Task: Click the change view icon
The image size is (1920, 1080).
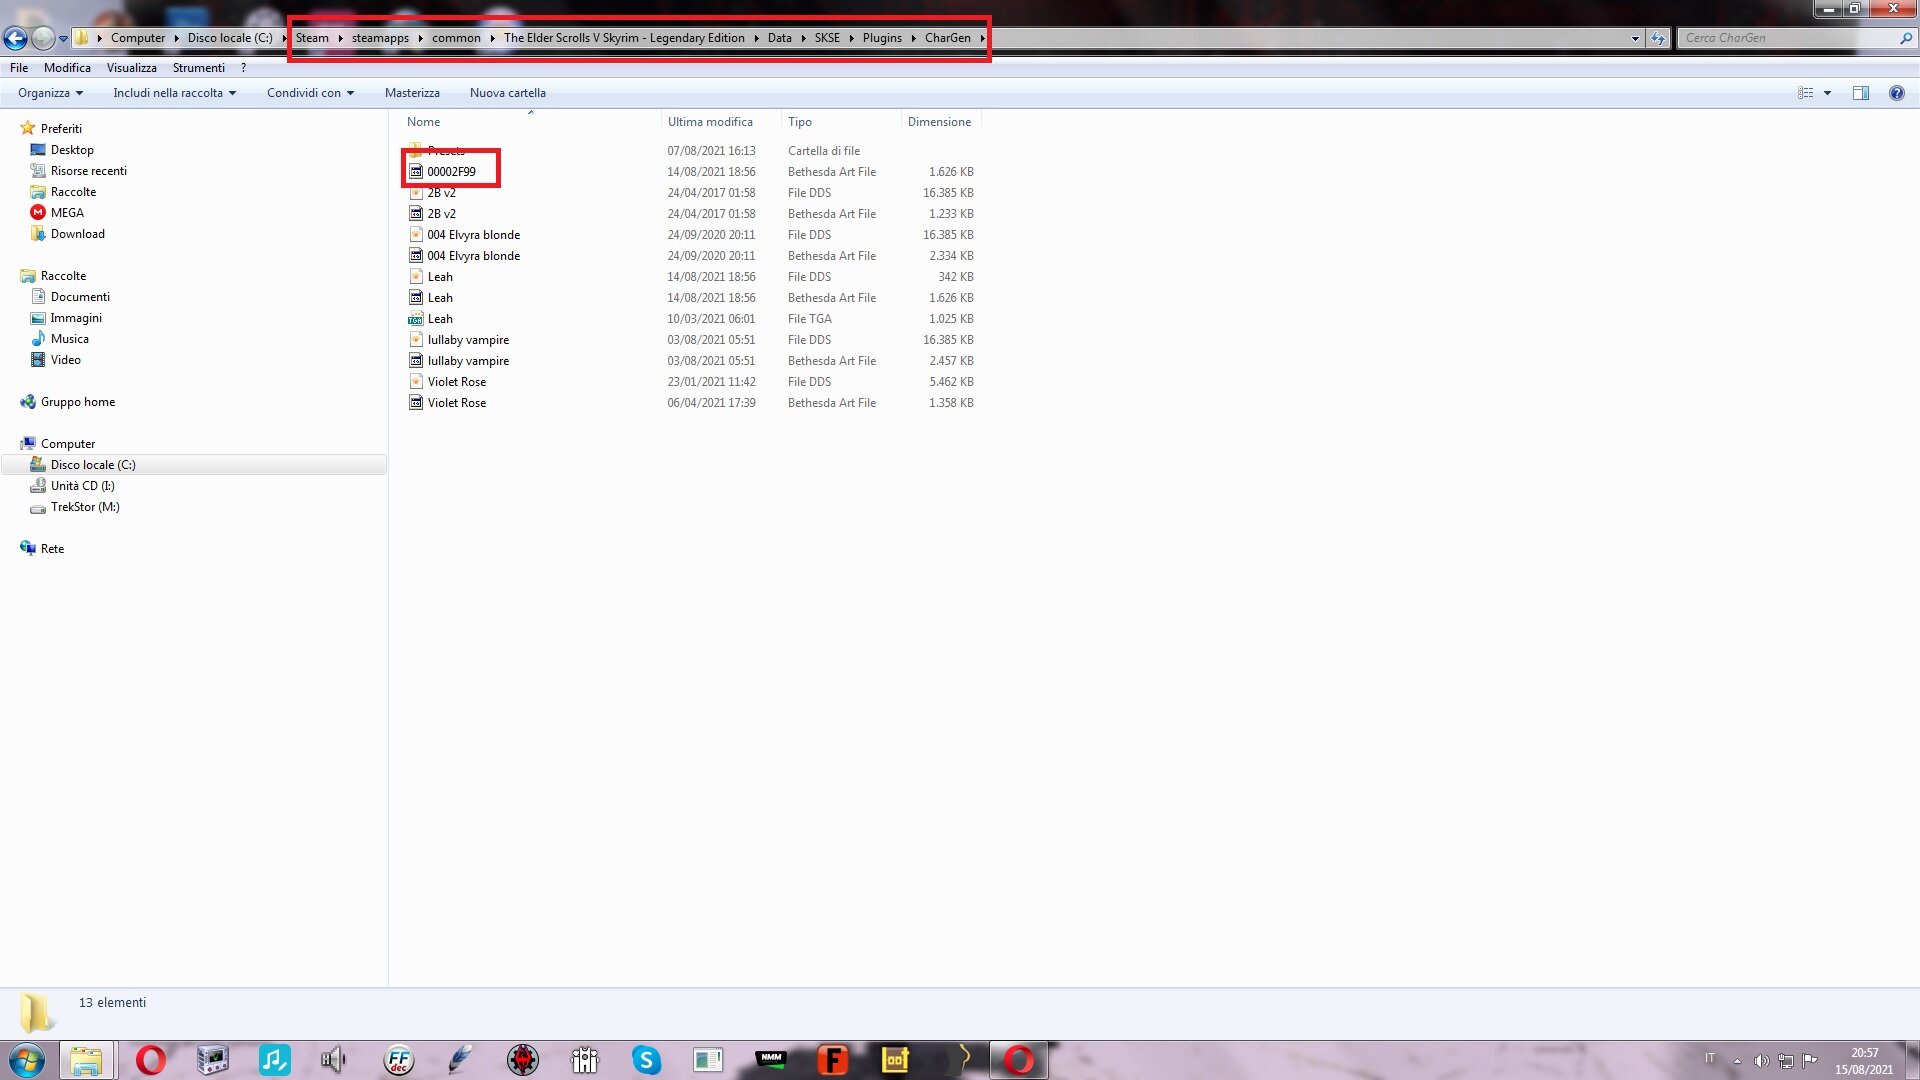Action: pos(1805,93)
